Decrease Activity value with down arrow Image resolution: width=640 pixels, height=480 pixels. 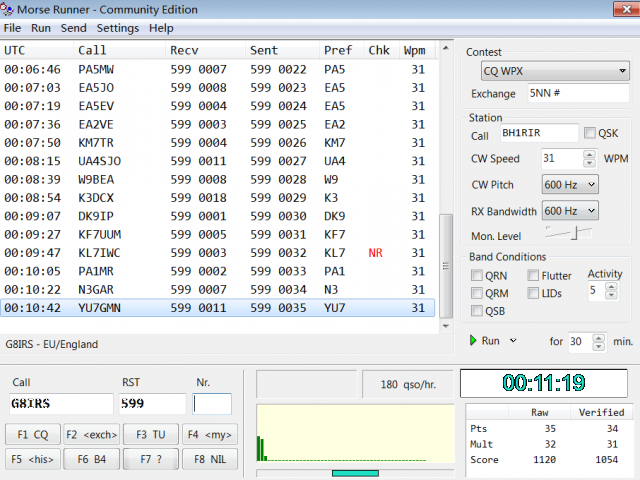(x=611, y=295)
